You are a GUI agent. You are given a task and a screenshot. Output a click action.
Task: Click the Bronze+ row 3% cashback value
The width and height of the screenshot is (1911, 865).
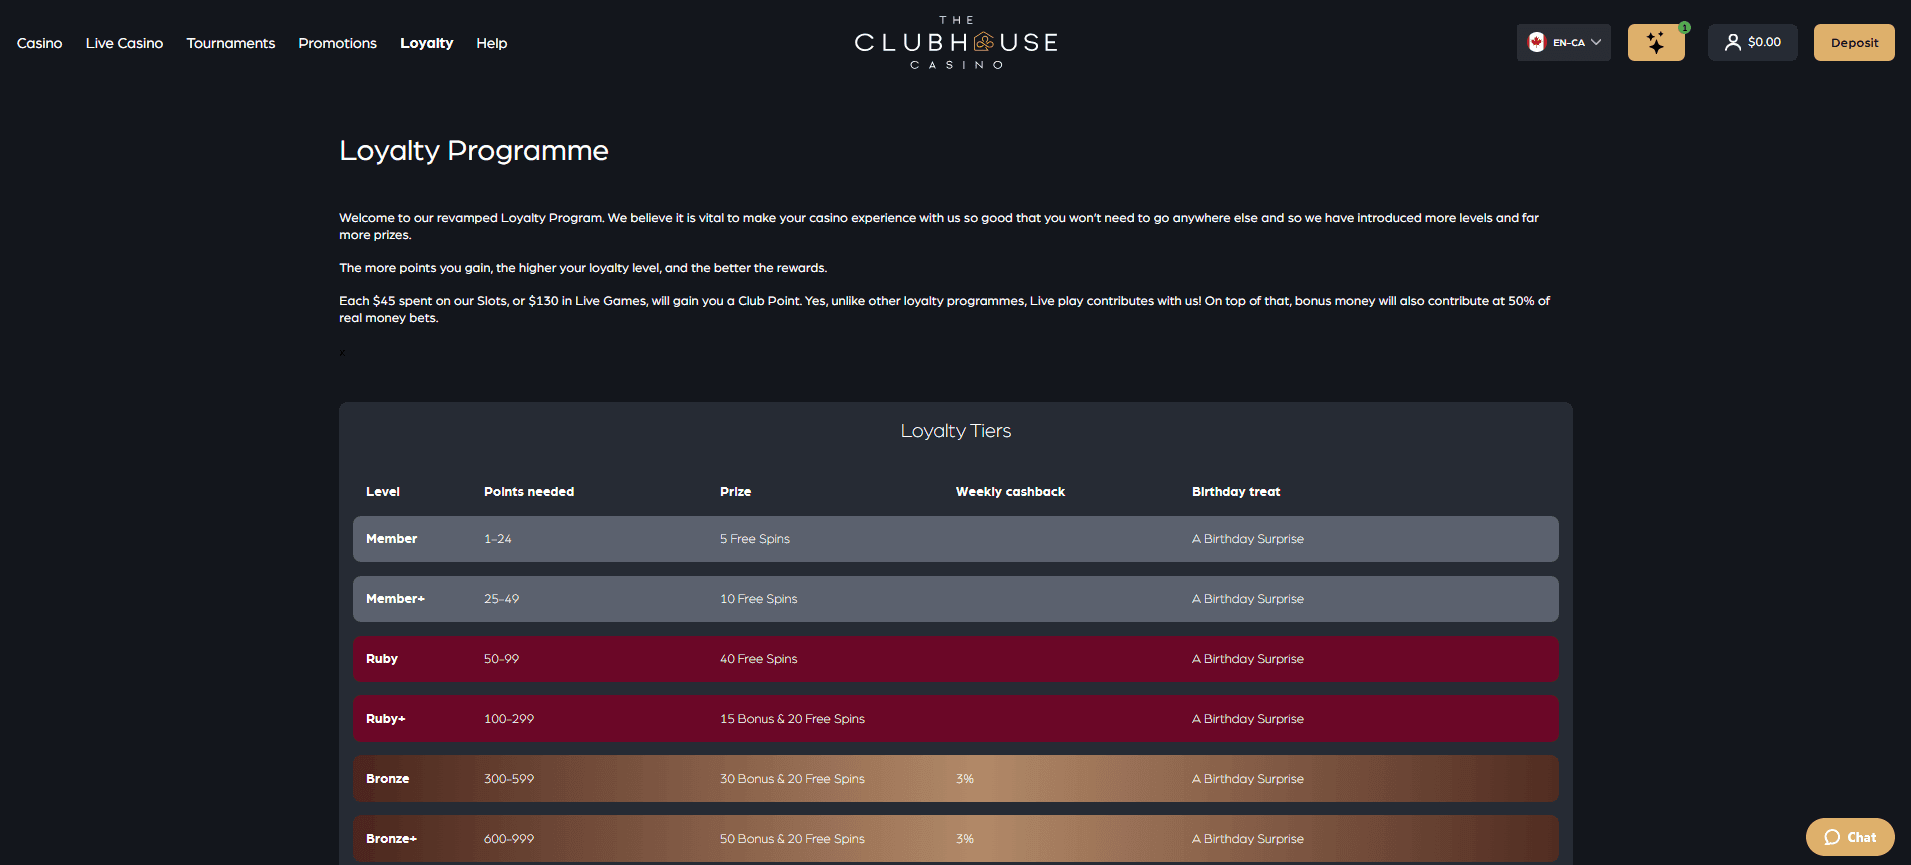[x=964, y=838]
